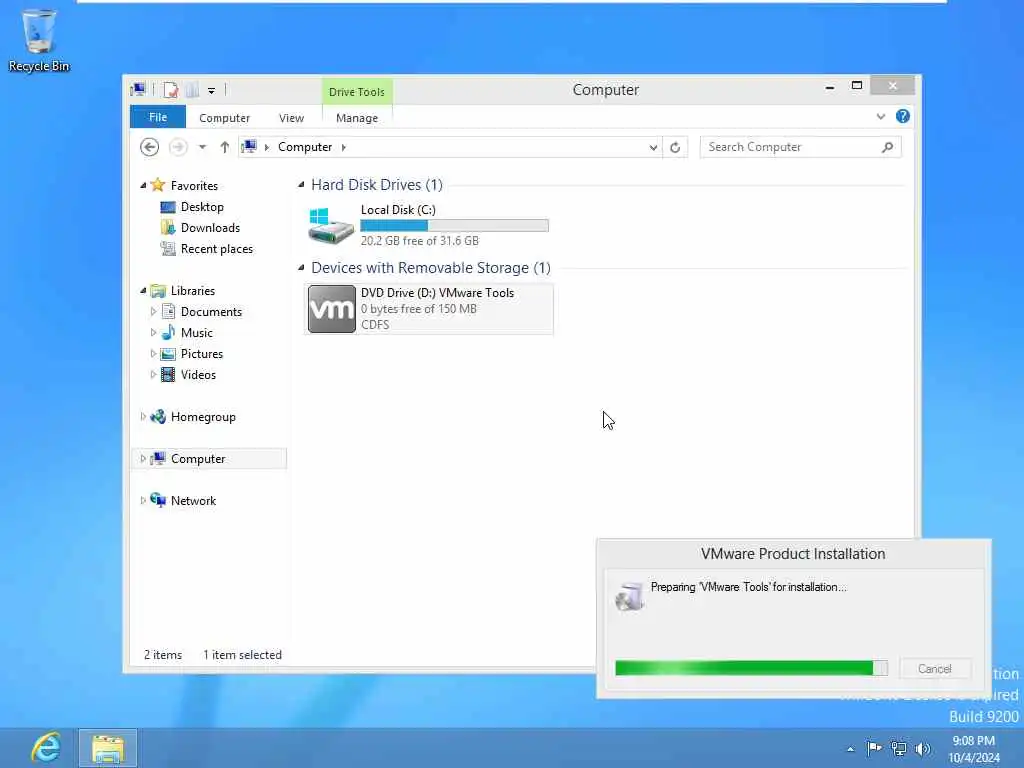The width and height of the screenshot is (1024, 768).
Task: Open network status tray icon
Action: coord(899,748)
